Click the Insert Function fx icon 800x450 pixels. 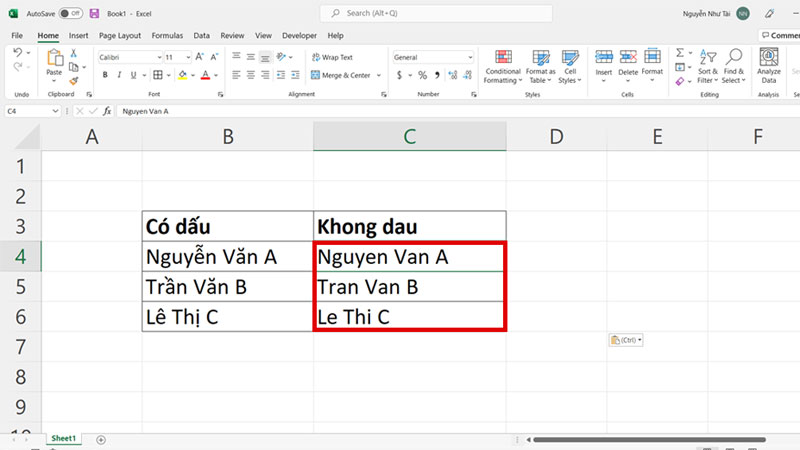tap(107, 111)
